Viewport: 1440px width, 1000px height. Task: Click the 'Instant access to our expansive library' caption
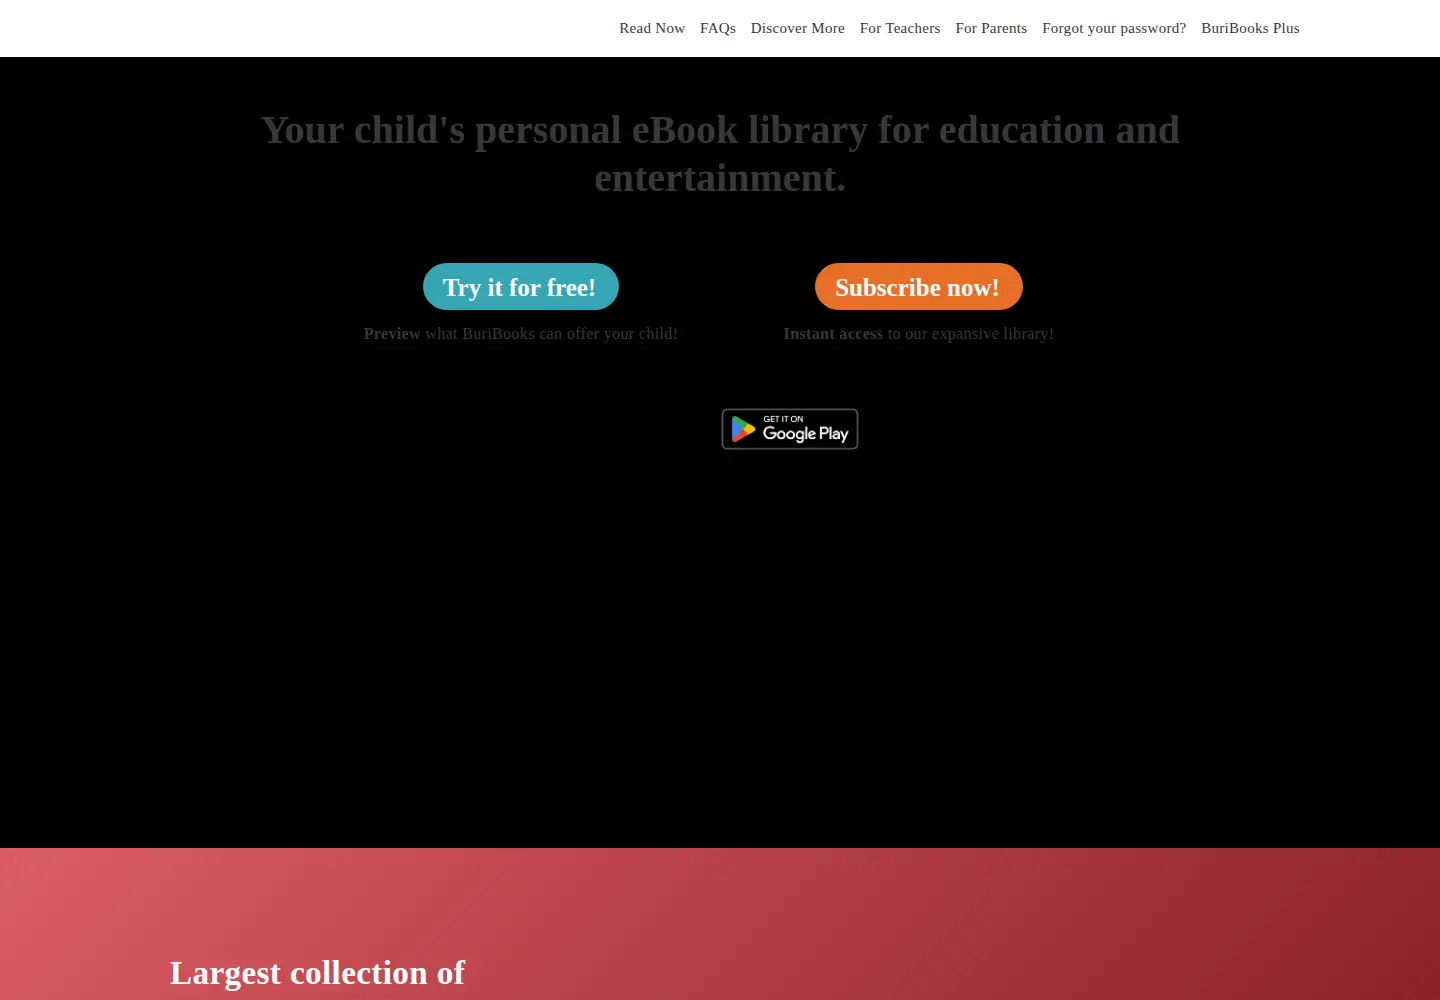click(x=919, y=334)
